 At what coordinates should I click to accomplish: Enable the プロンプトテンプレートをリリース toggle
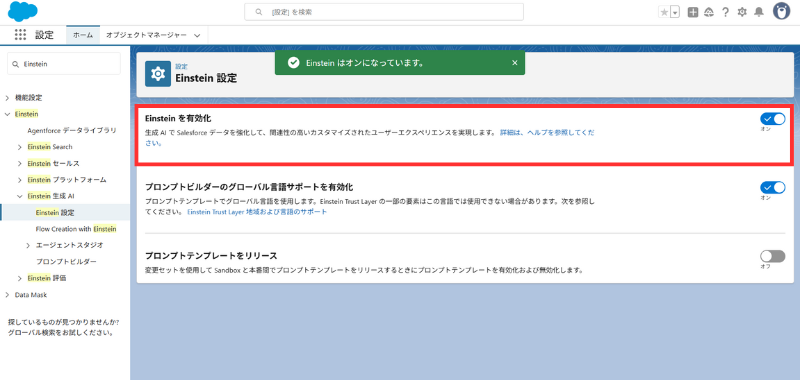click(772, 256)
